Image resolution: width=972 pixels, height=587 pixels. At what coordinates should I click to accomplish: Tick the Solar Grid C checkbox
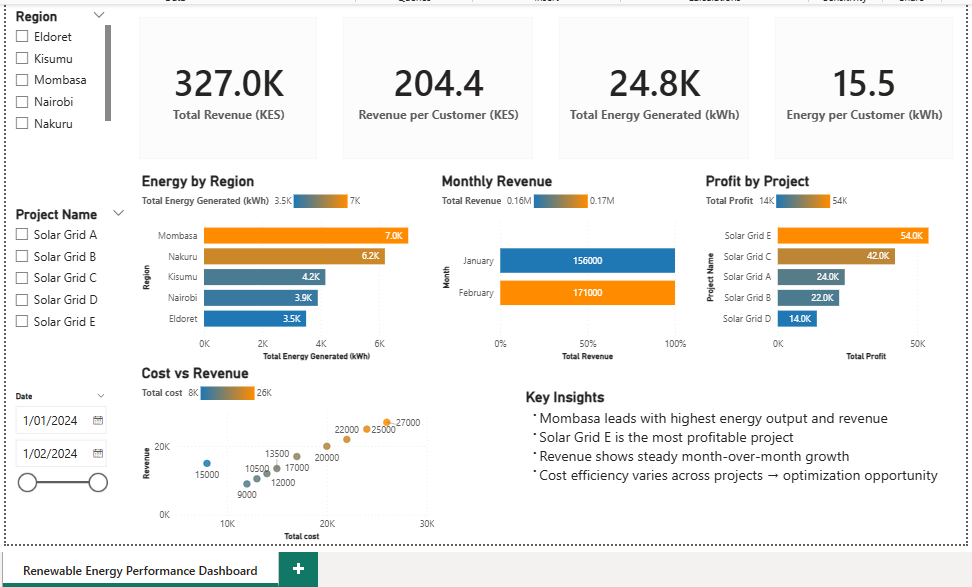pyautogui.click(x=22, y=278)
